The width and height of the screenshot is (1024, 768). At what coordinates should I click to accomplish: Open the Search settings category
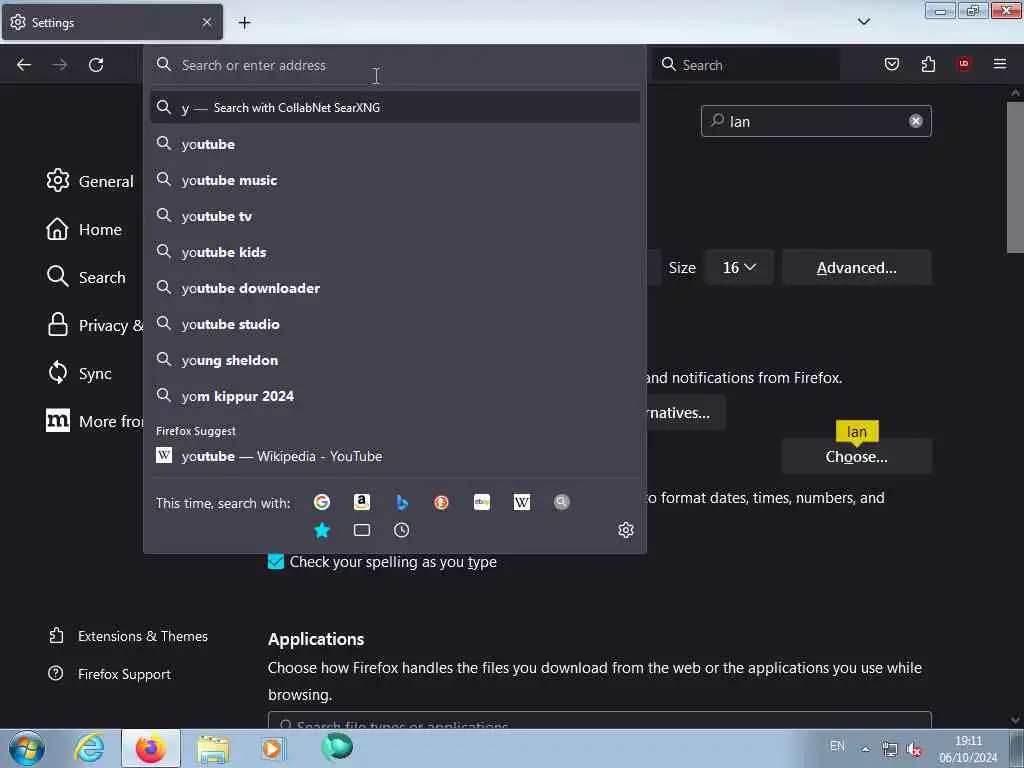coord(86,277)
